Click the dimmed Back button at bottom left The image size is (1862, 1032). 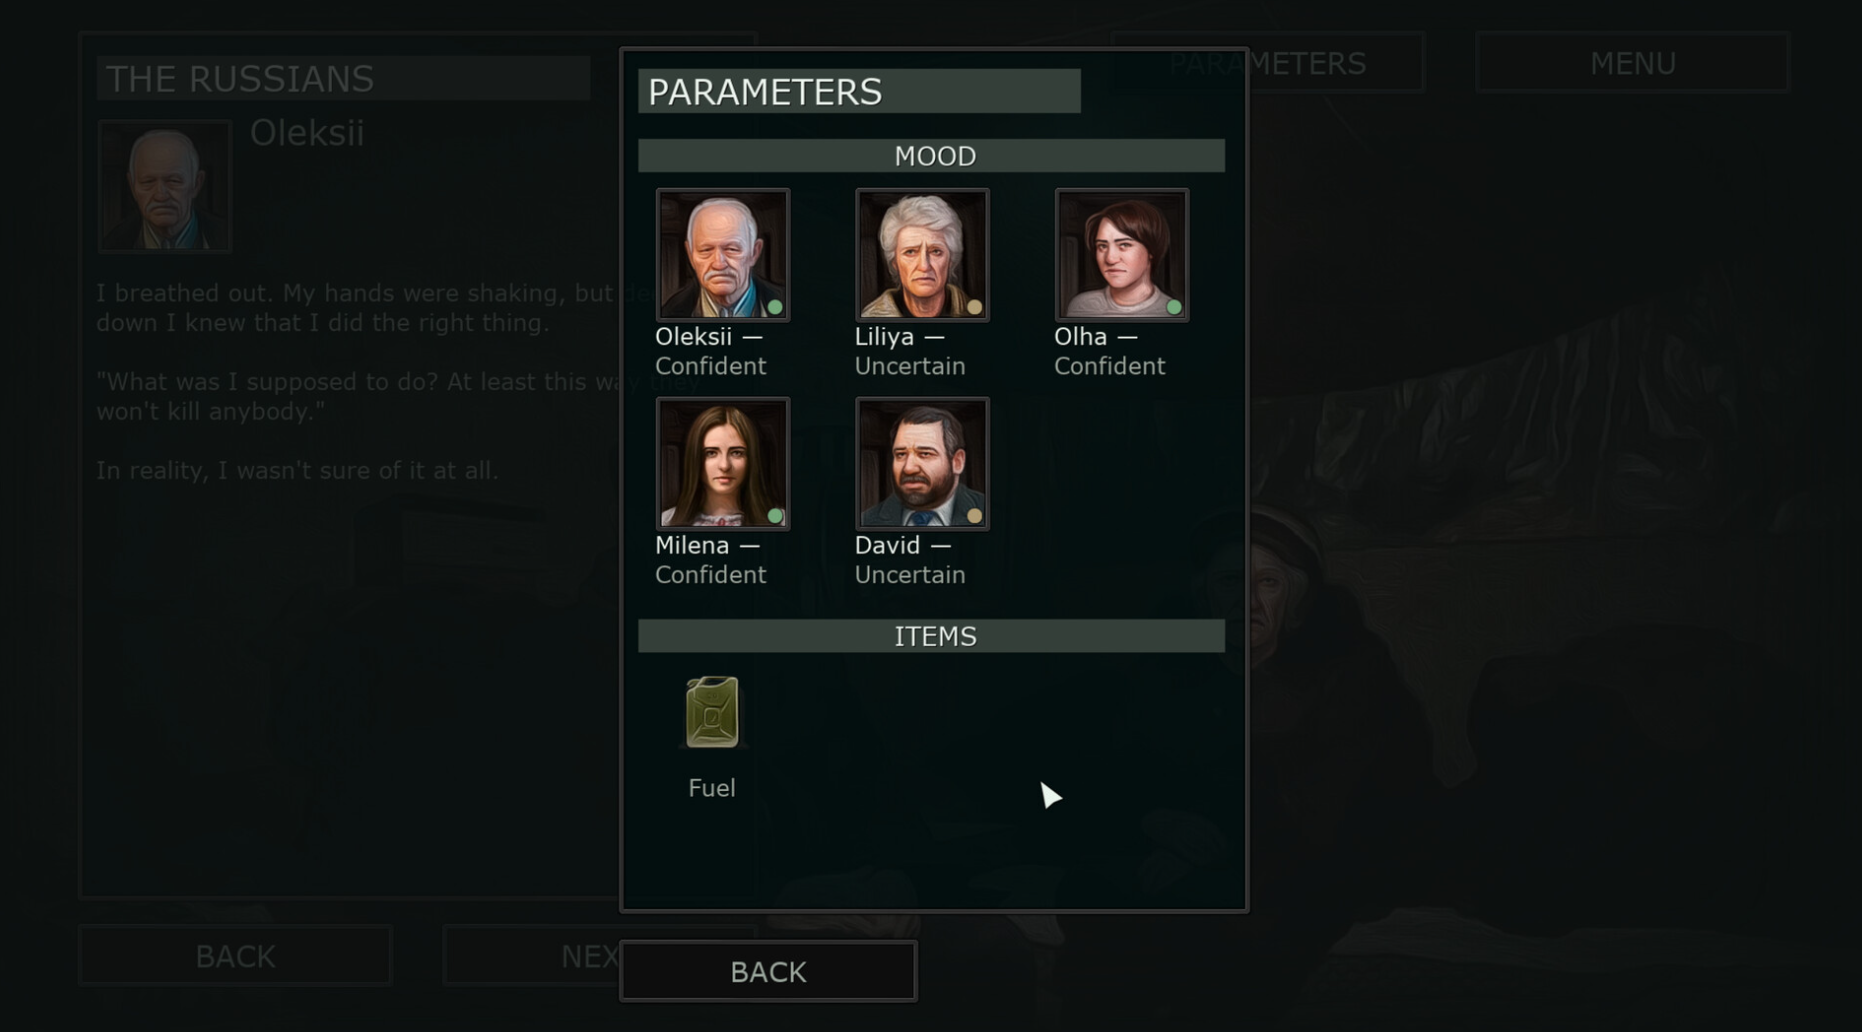(235, 956)
